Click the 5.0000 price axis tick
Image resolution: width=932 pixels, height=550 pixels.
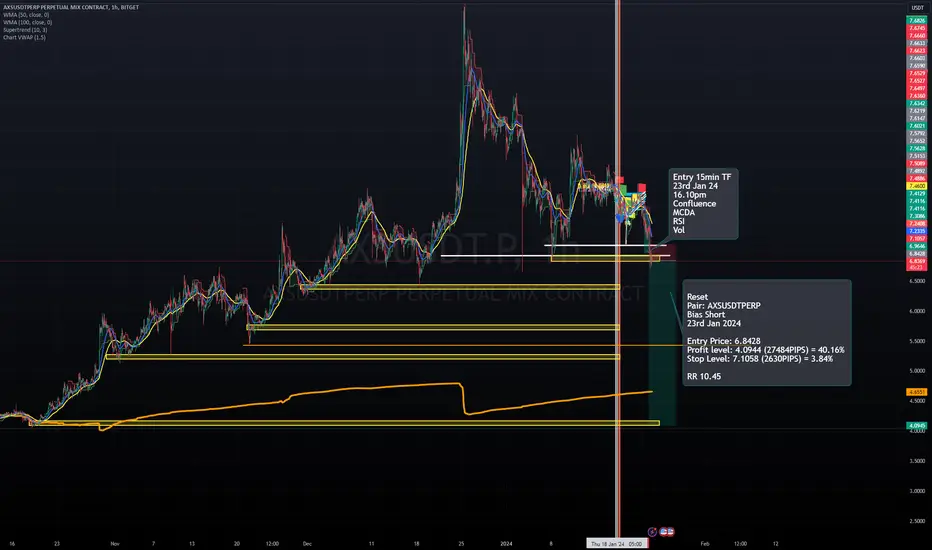tap(917, 370)
